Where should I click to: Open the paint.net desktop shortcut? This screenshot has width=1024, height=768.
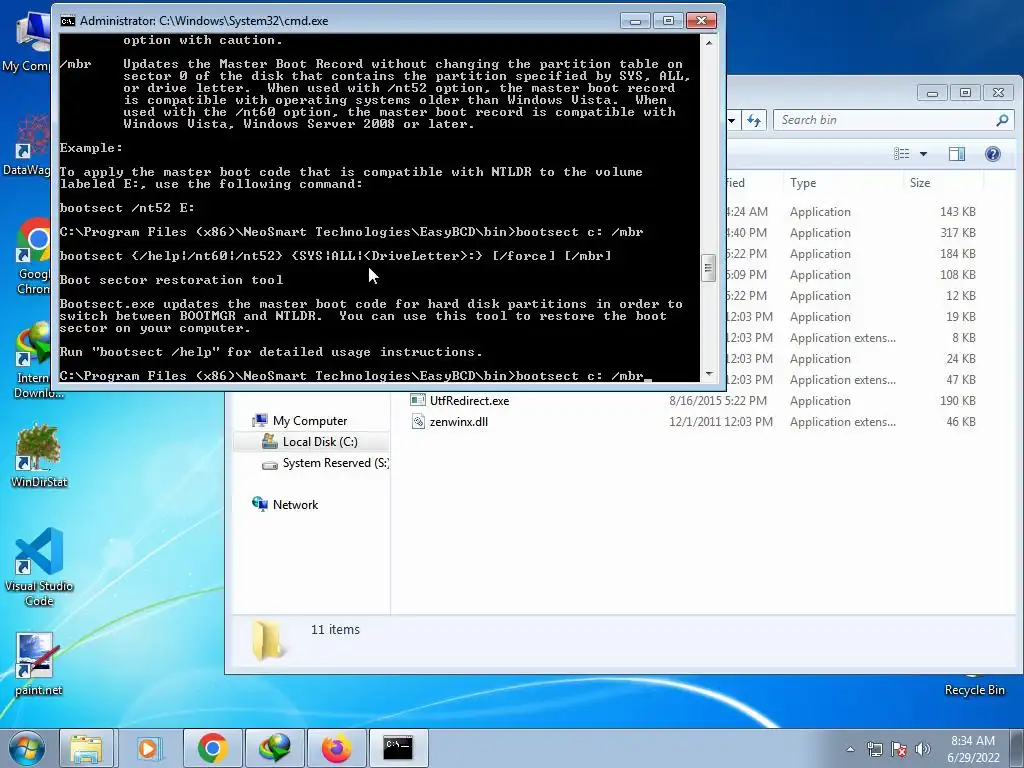37,664
